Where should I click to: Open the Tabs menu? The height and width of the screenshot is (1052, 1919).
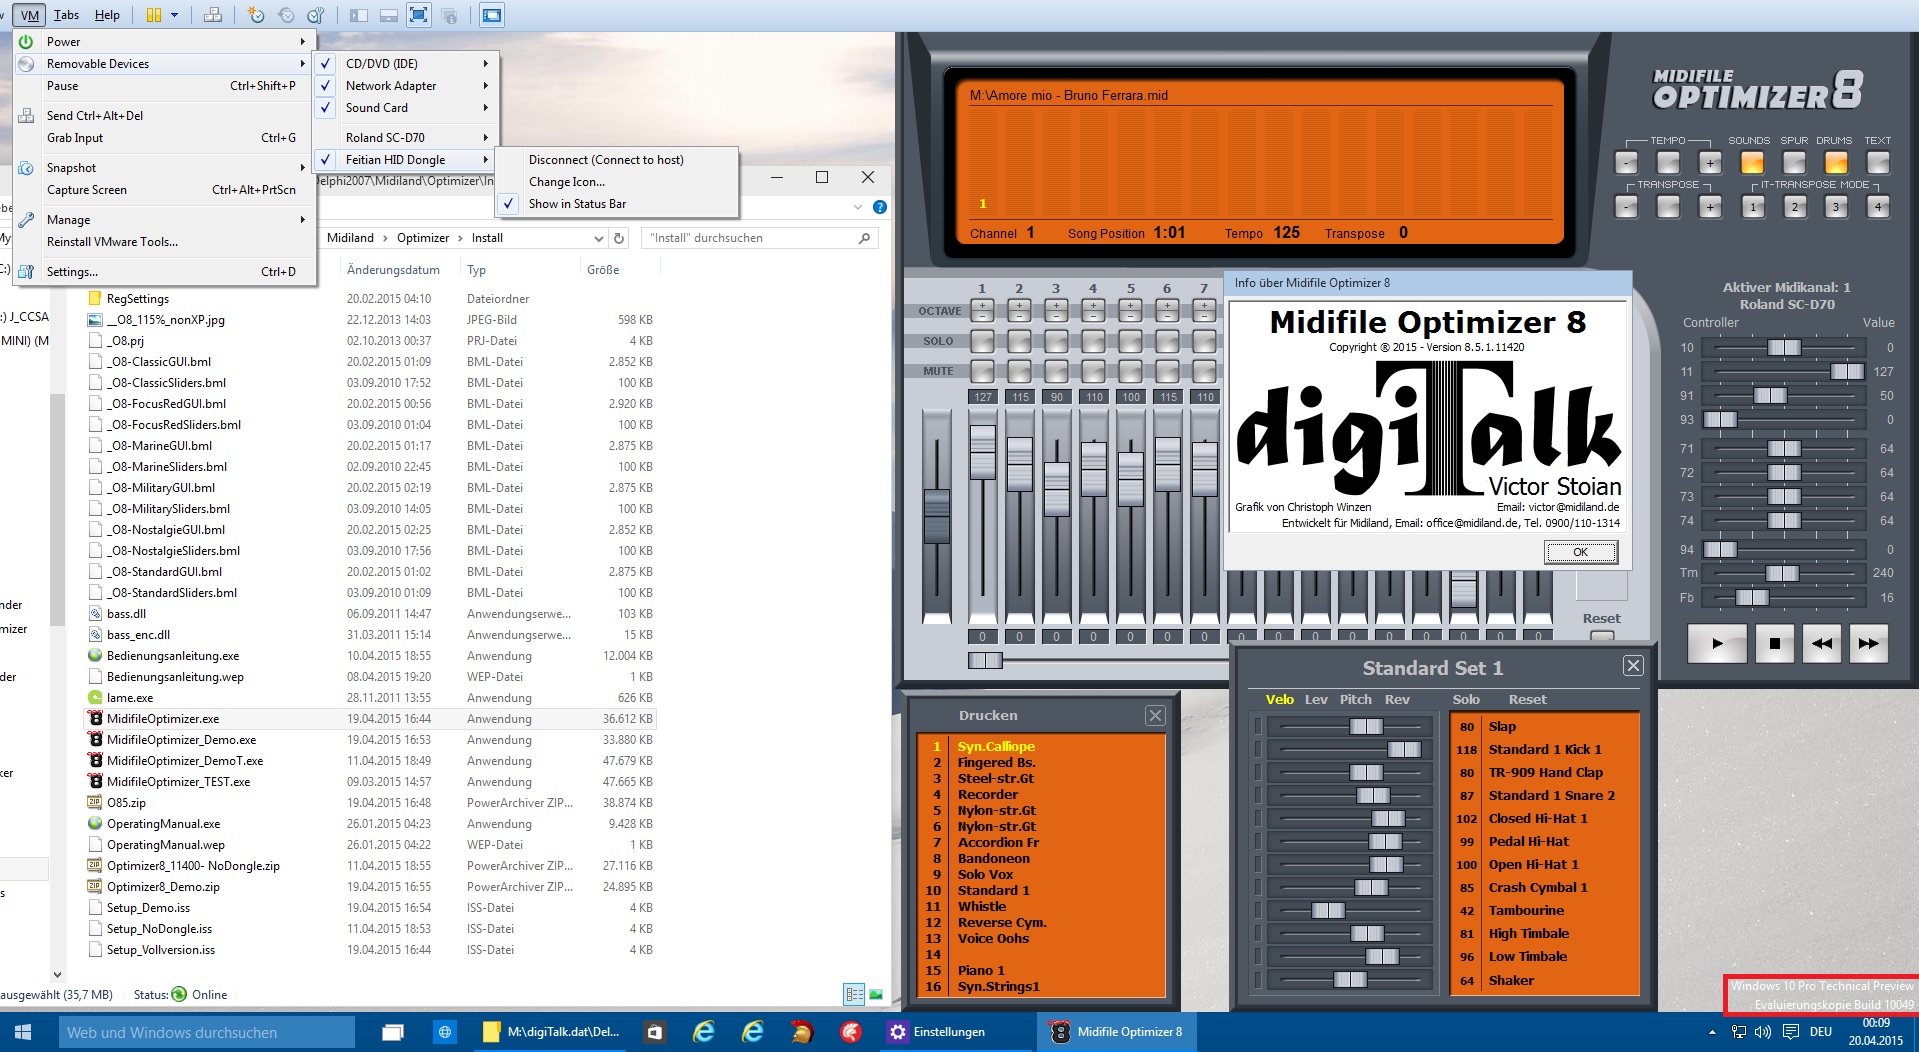coord(67,15)
